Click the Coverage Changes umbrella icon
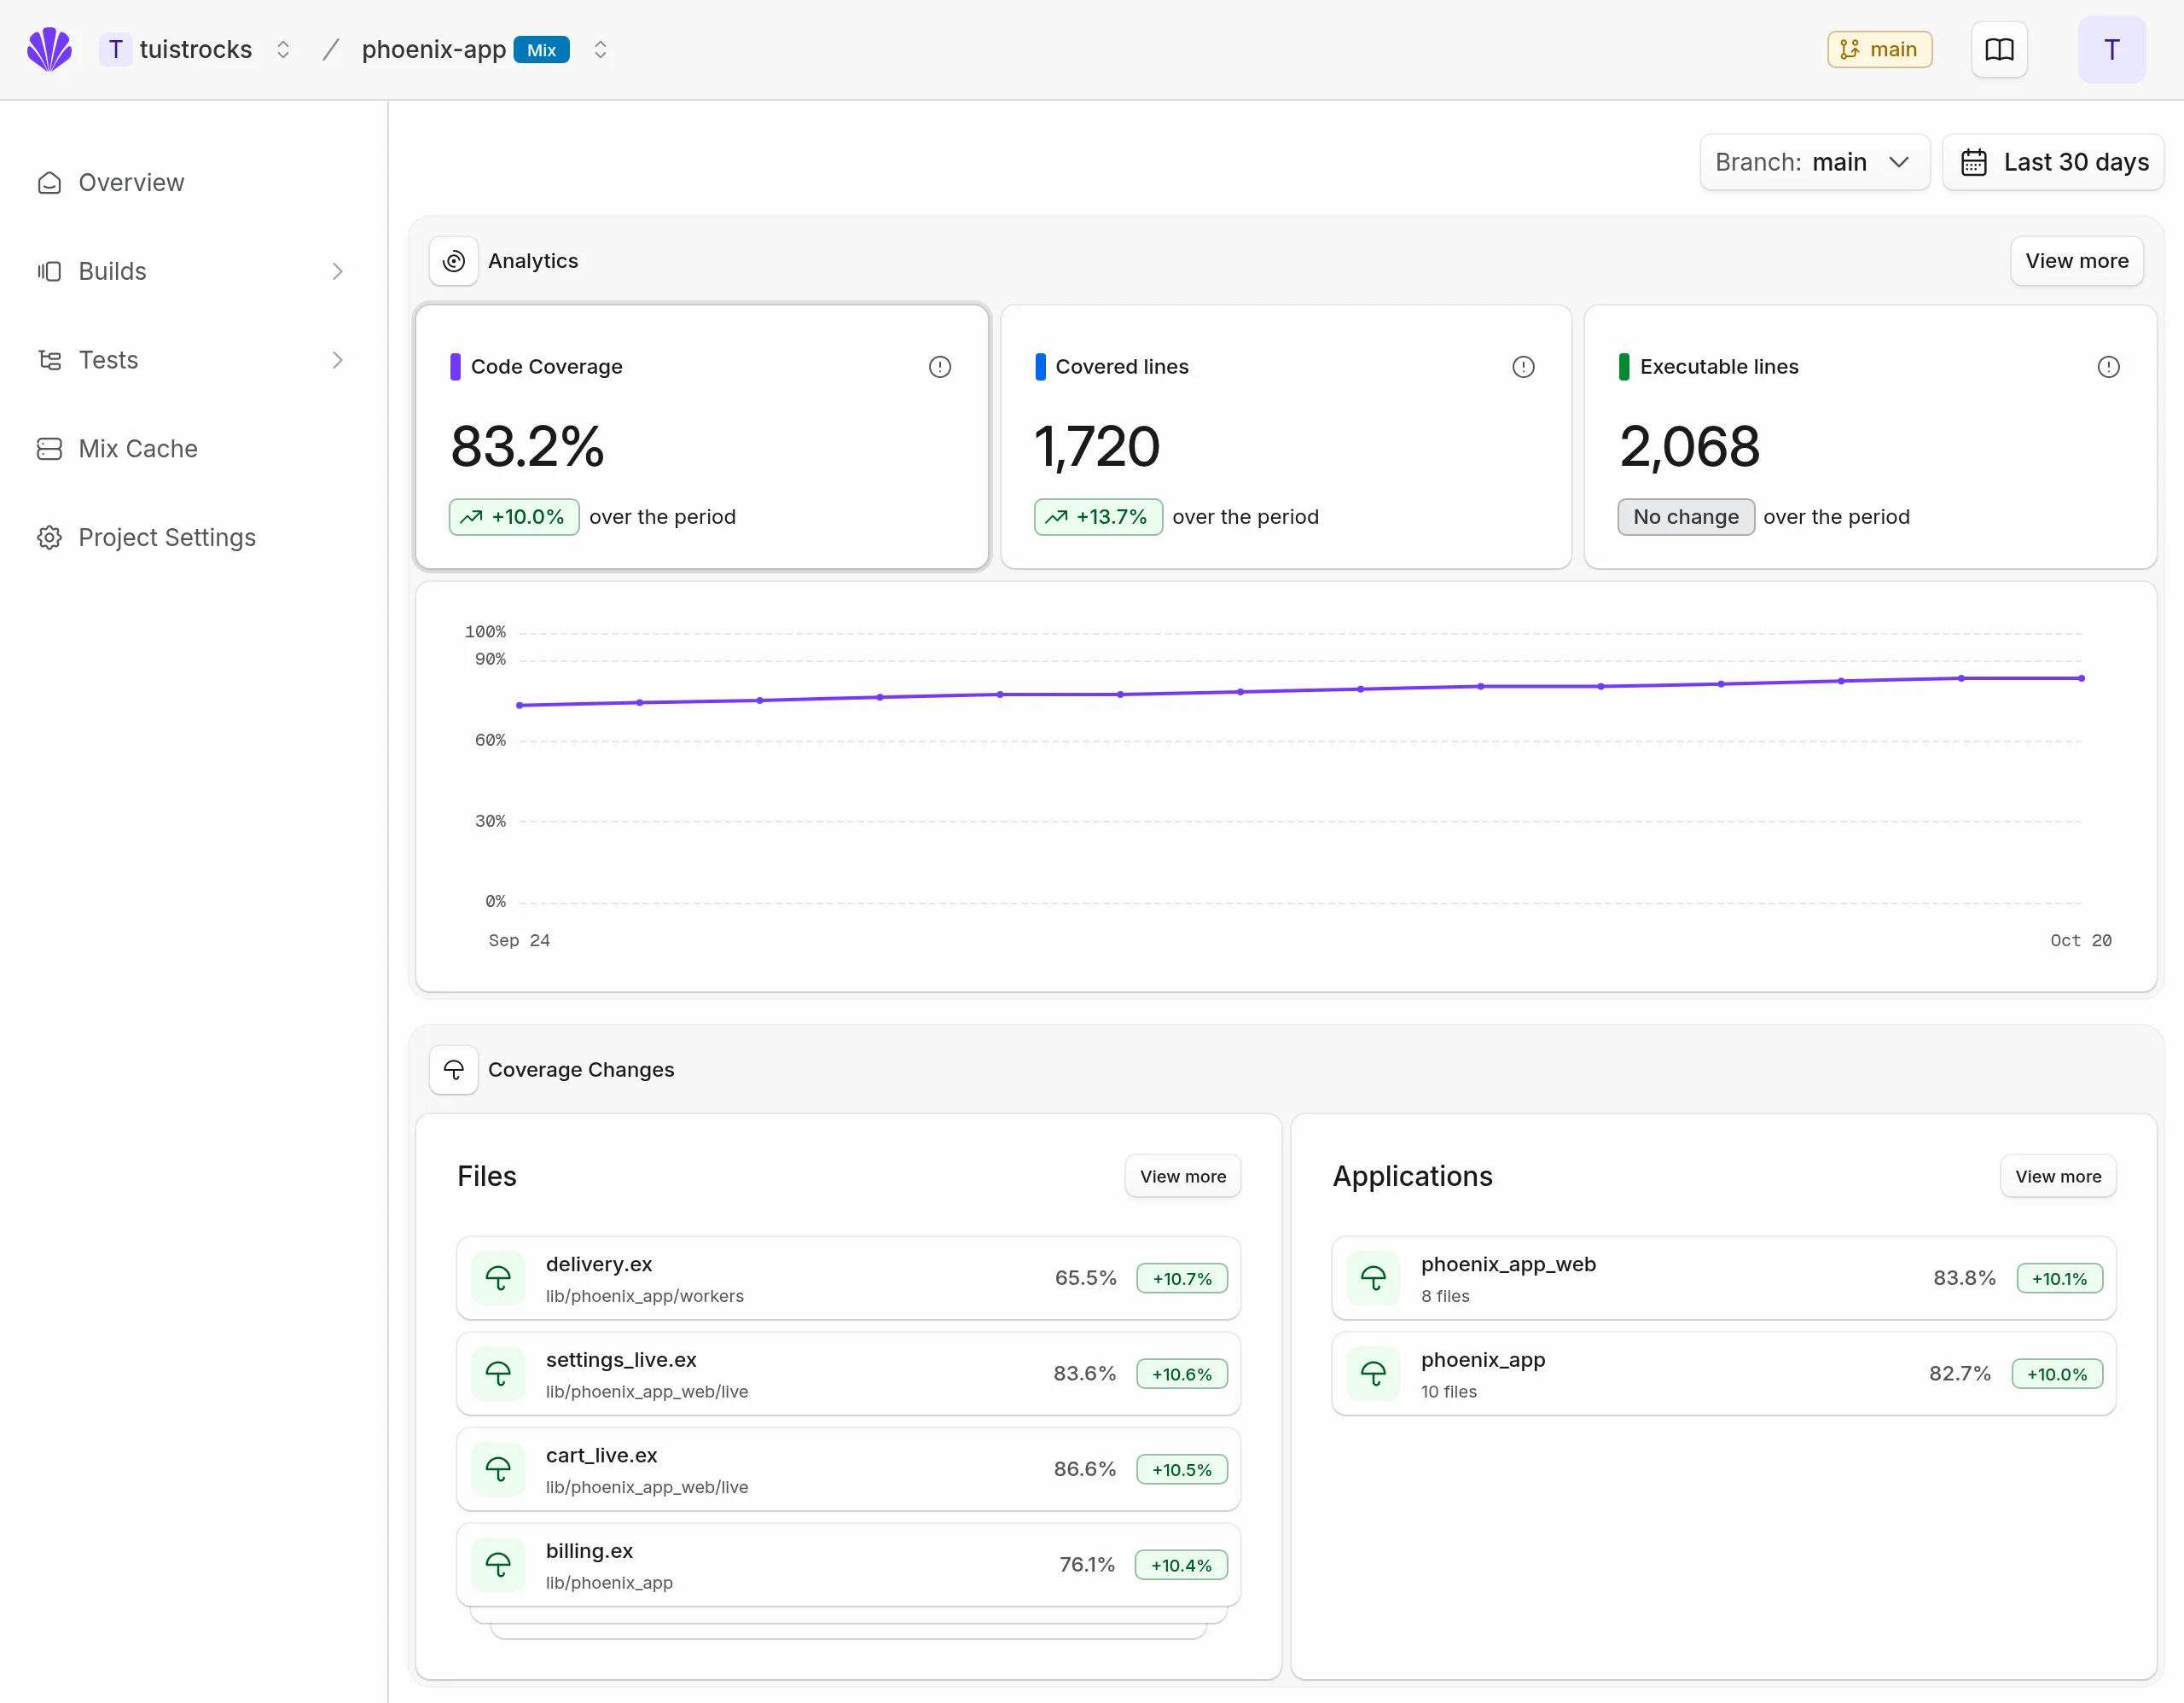The image size is (2184, 1703). click(x=454, y=1070)
